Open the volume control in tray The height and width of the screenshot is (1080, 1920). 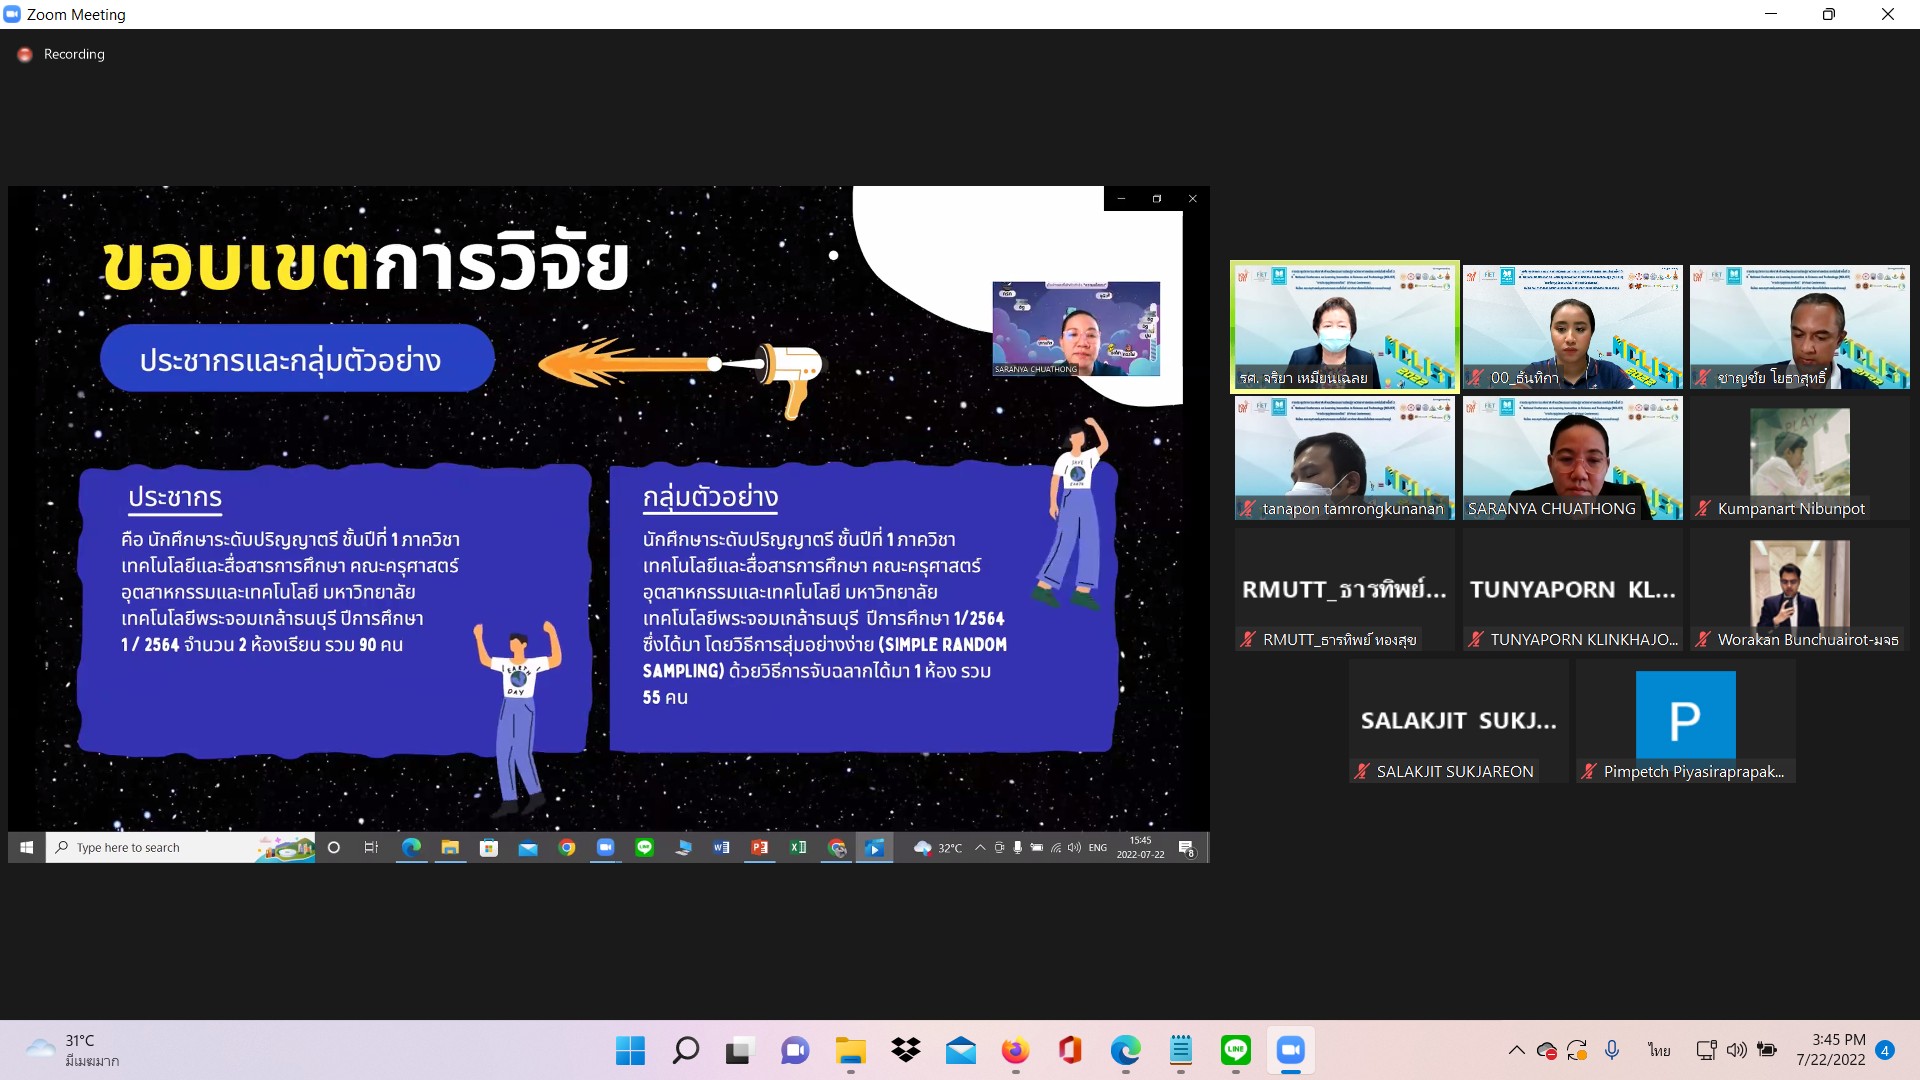click(x=1737, y=1050)
